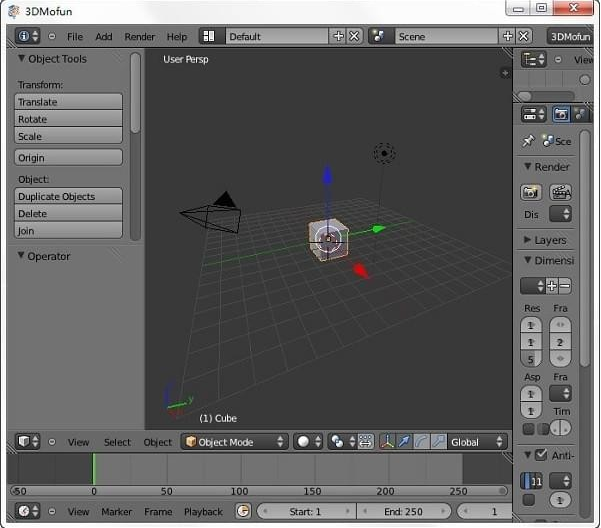Open the Object Mode dropdown

click(234, 441)
